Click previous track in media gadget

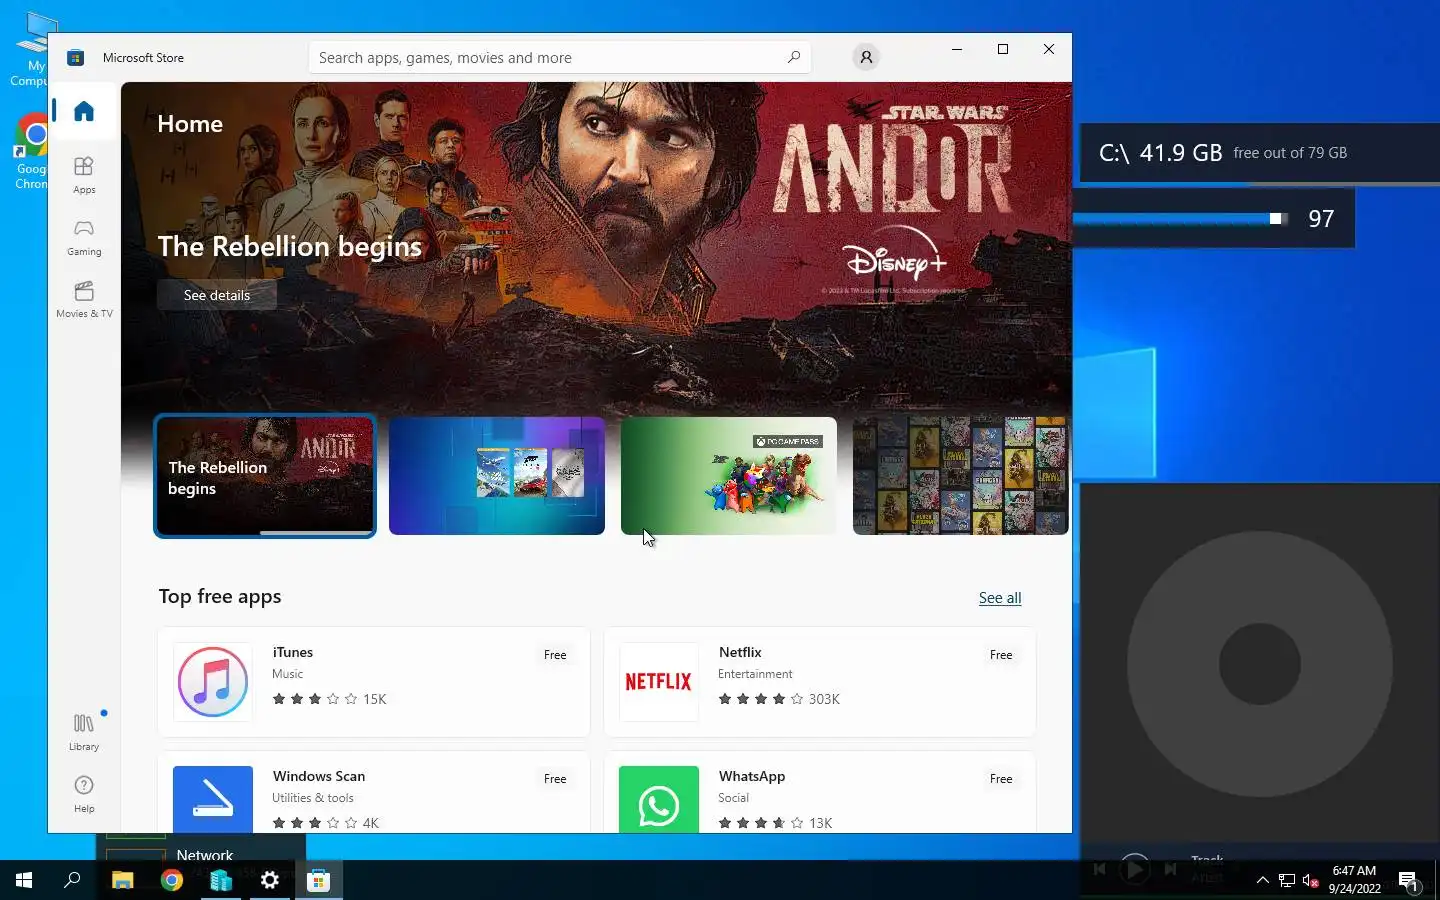(x=1099, y=869)
